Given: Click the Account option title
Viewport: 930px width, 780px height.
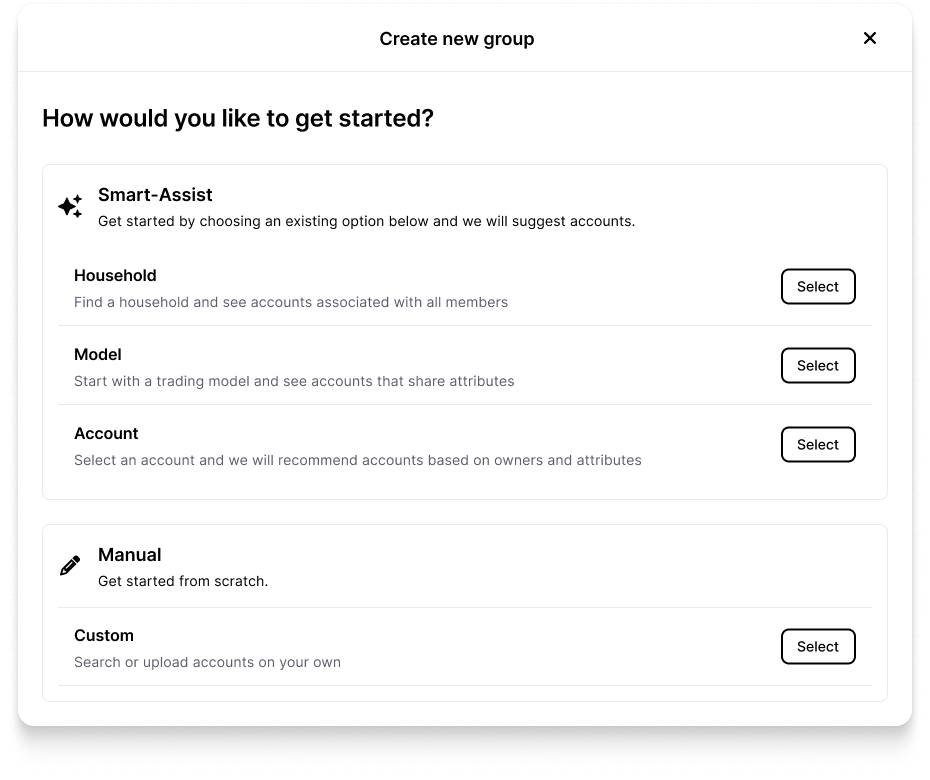Looking at the screenshot, I should [106, 433].
